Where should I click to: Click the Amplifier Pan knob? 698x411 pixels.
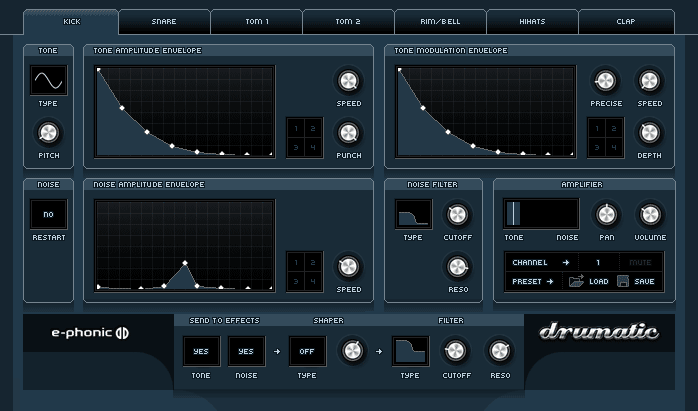606,215
